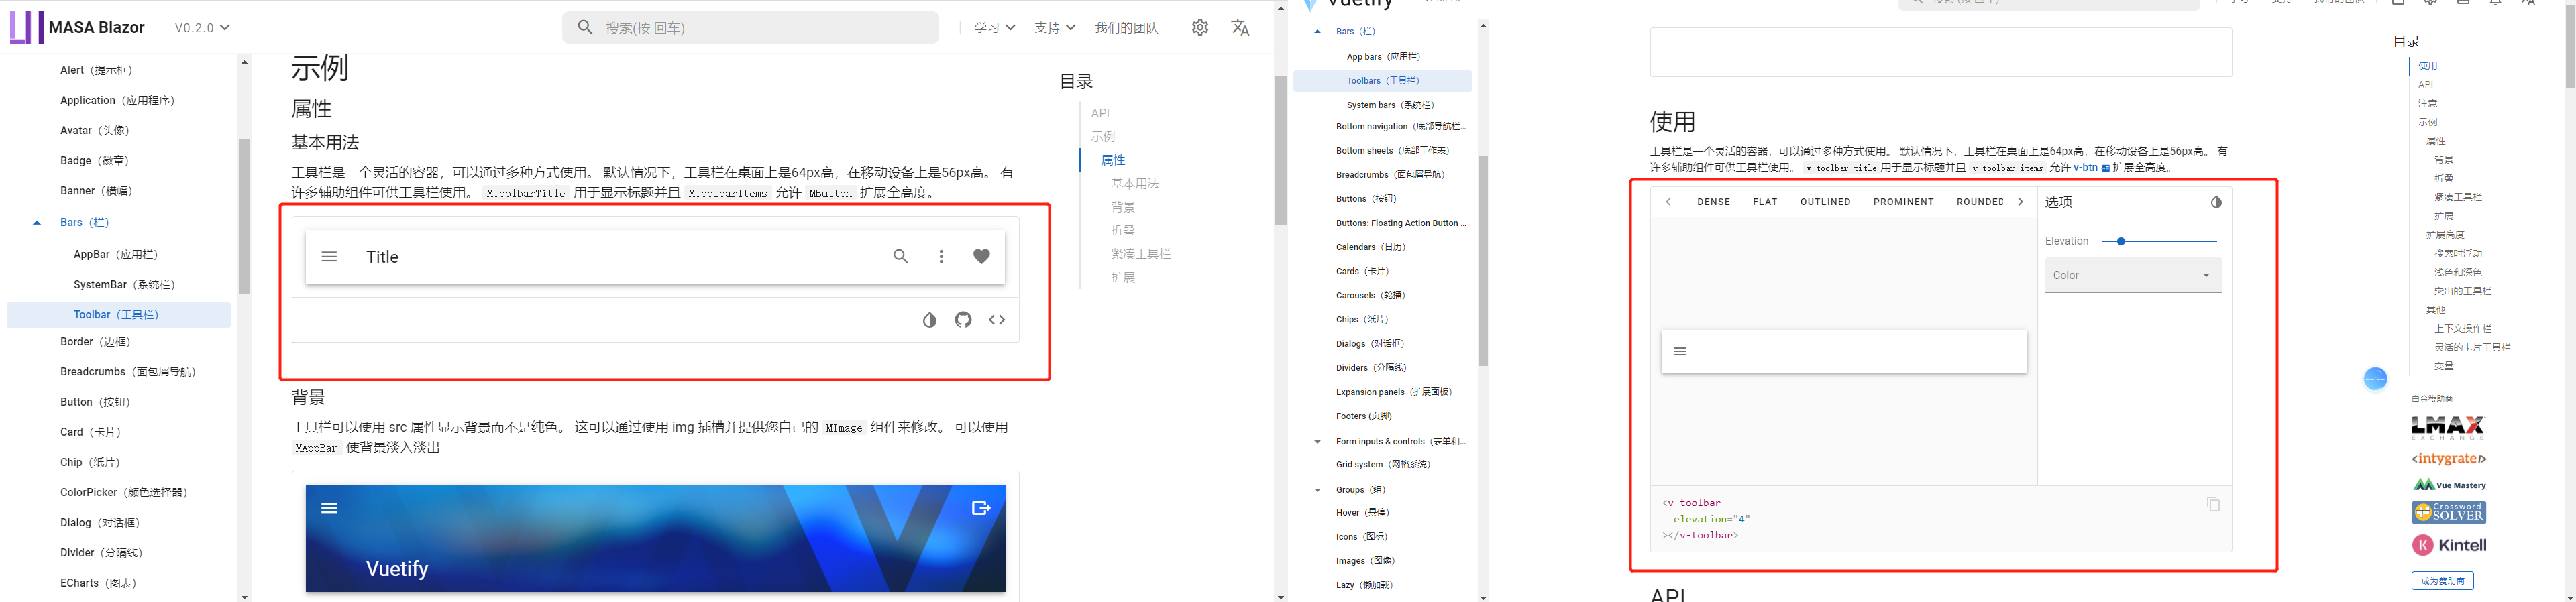Click left chevron in Vuetify options tabs

(x=1668, y=202)
